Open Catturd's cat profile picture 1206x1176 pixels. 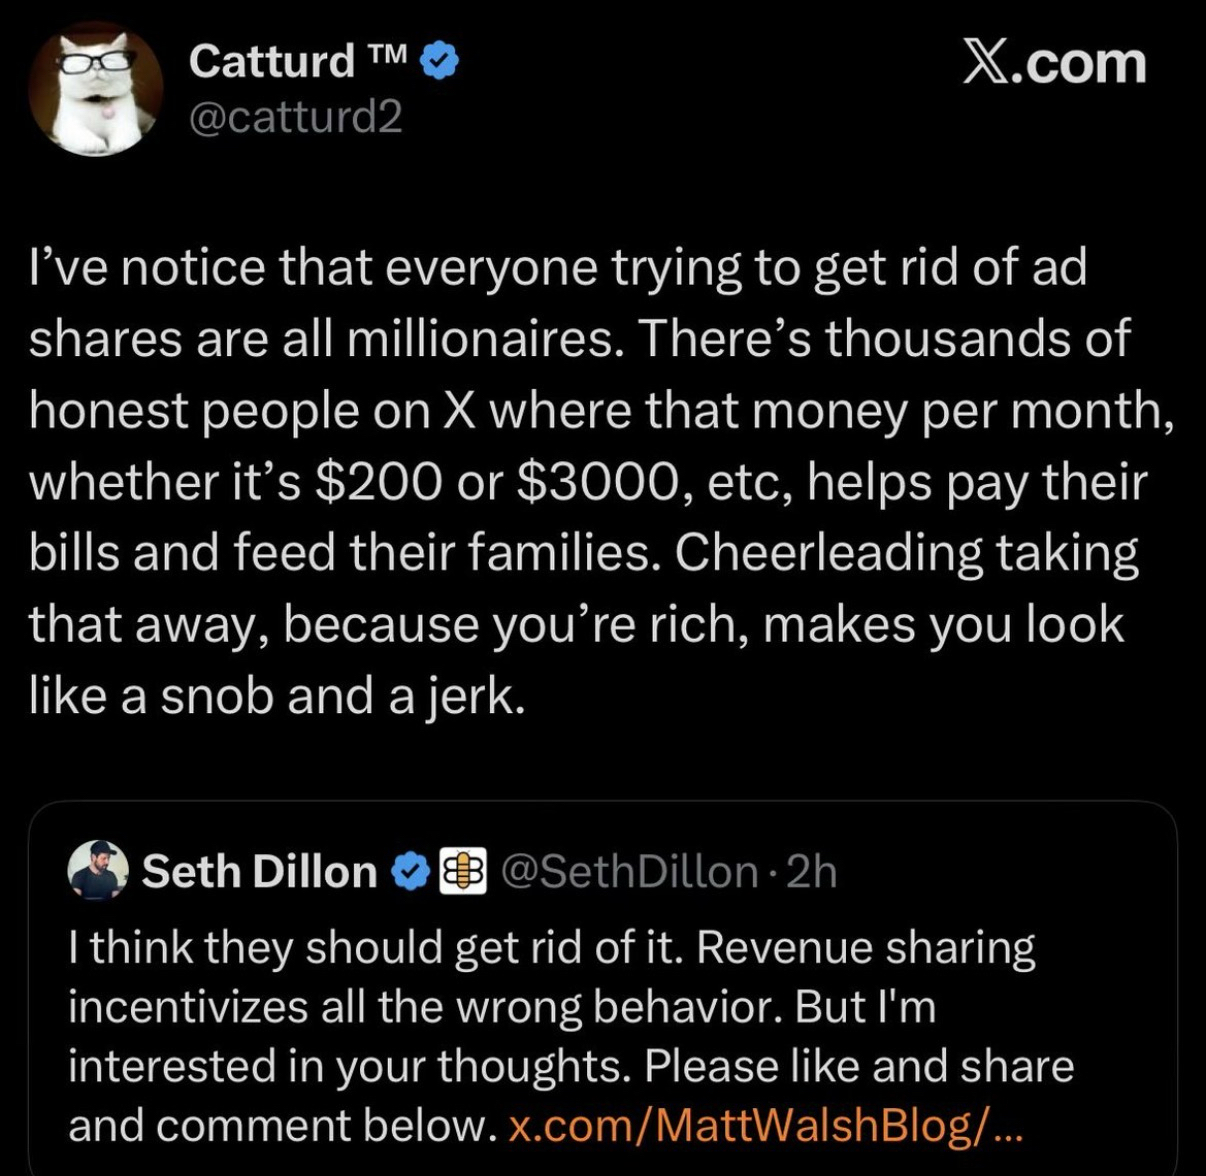tap(96, 89)
